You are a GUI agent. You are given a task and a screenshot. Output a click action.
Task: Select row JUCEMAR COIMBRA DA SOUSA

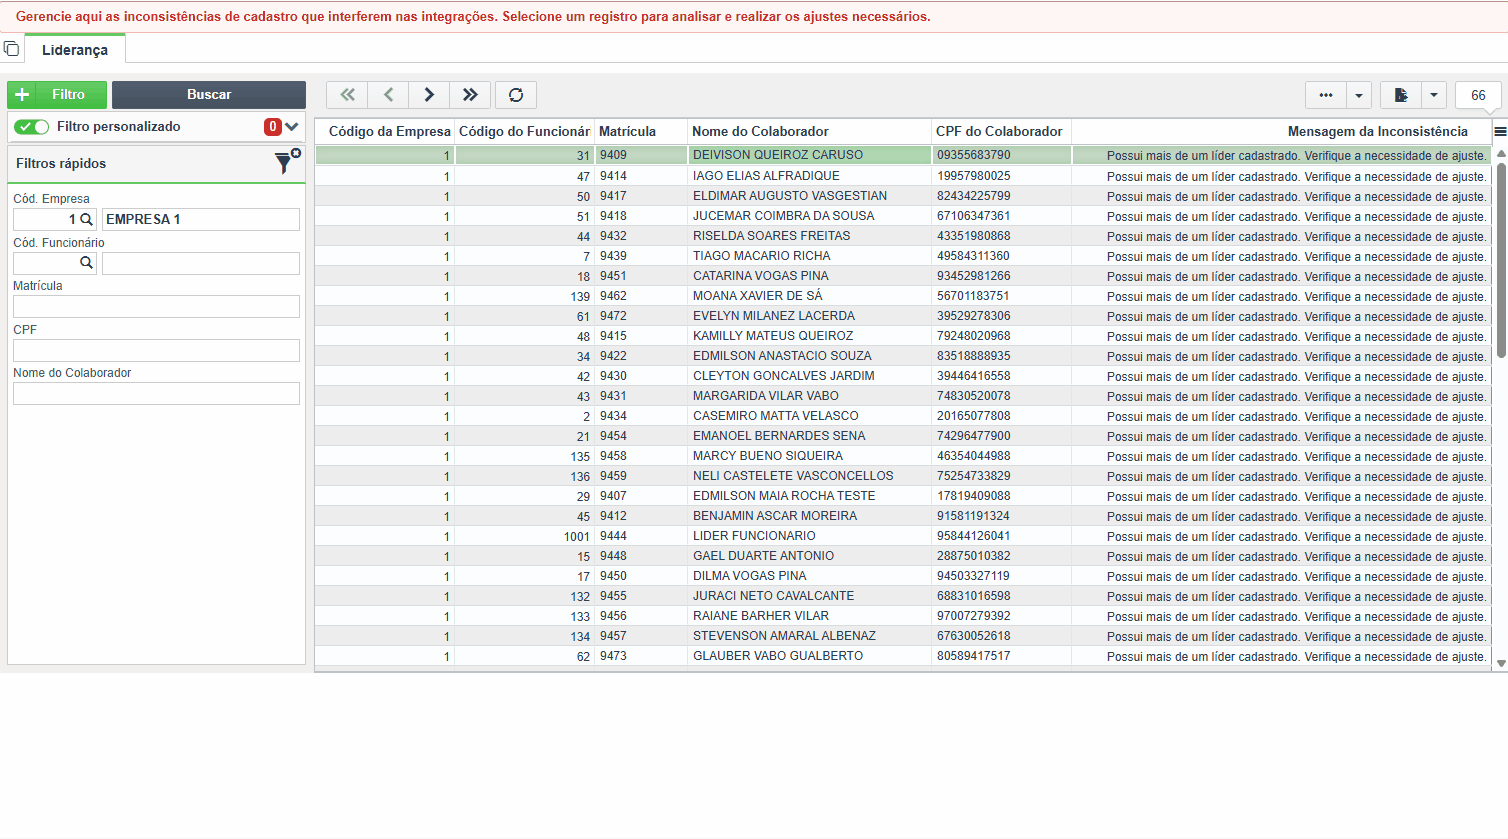(903, 216)
